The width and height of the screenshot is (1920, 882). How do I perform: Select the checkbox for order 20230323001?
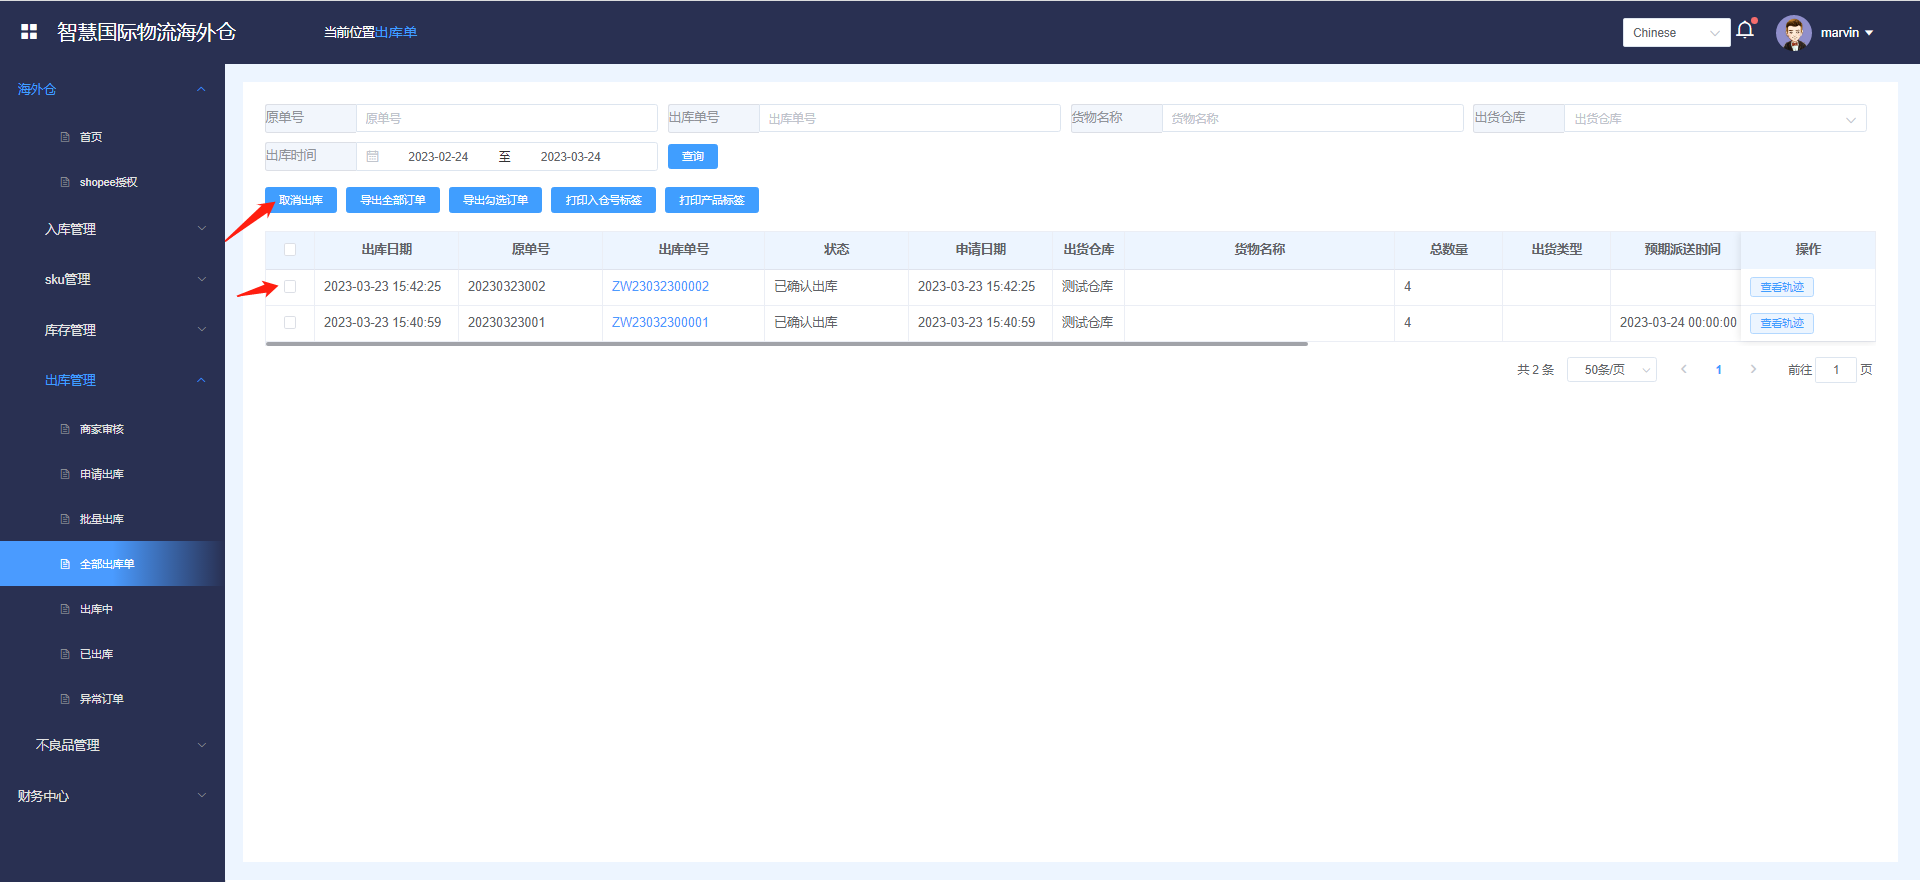tap(290, 323)
